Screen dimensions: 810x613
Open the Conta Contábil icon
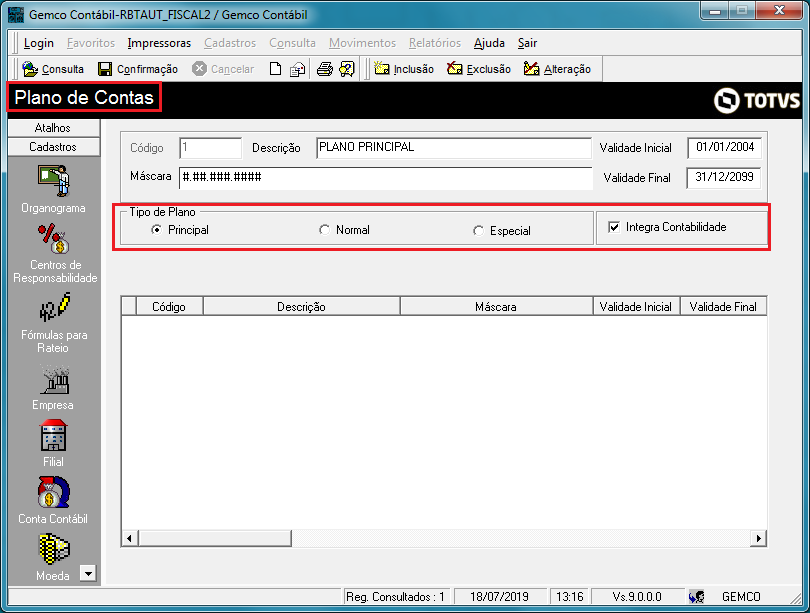(53, 492)
